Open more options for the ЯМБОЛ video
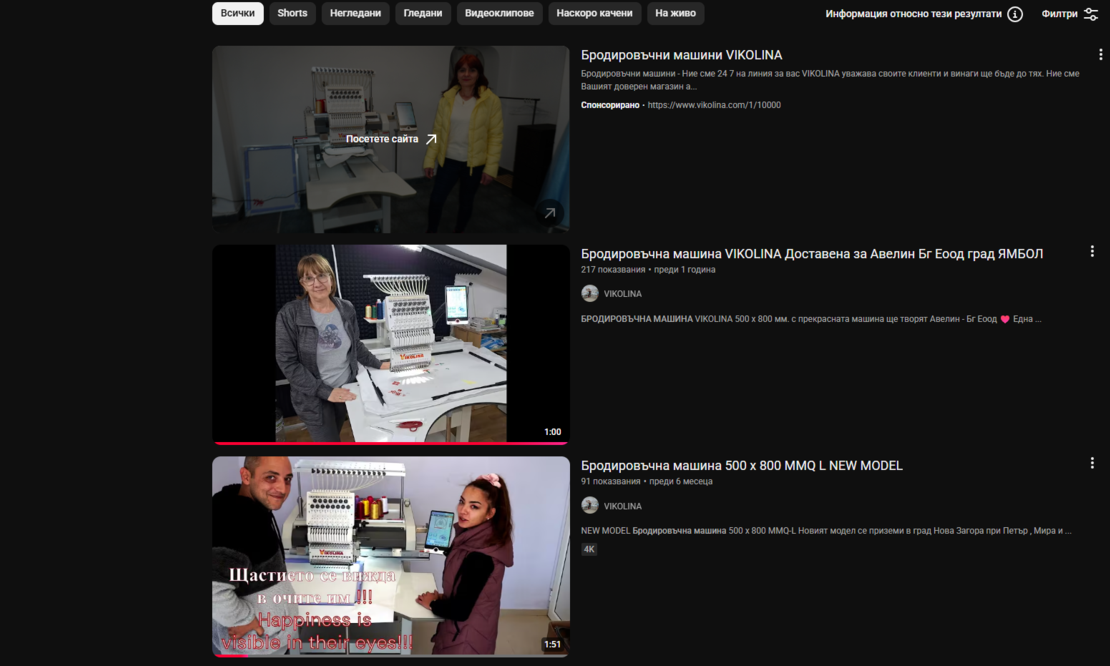This screenshot has height=666, width=1110. 1092,251
